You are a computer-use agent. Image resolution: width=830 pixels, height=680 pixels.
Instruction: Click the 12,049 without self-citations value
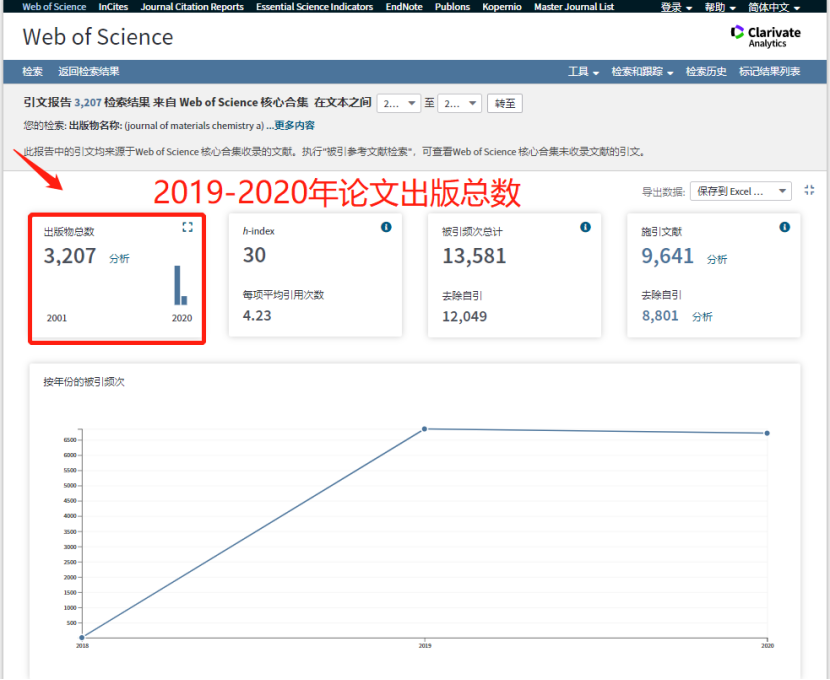[x=465, y=316]
